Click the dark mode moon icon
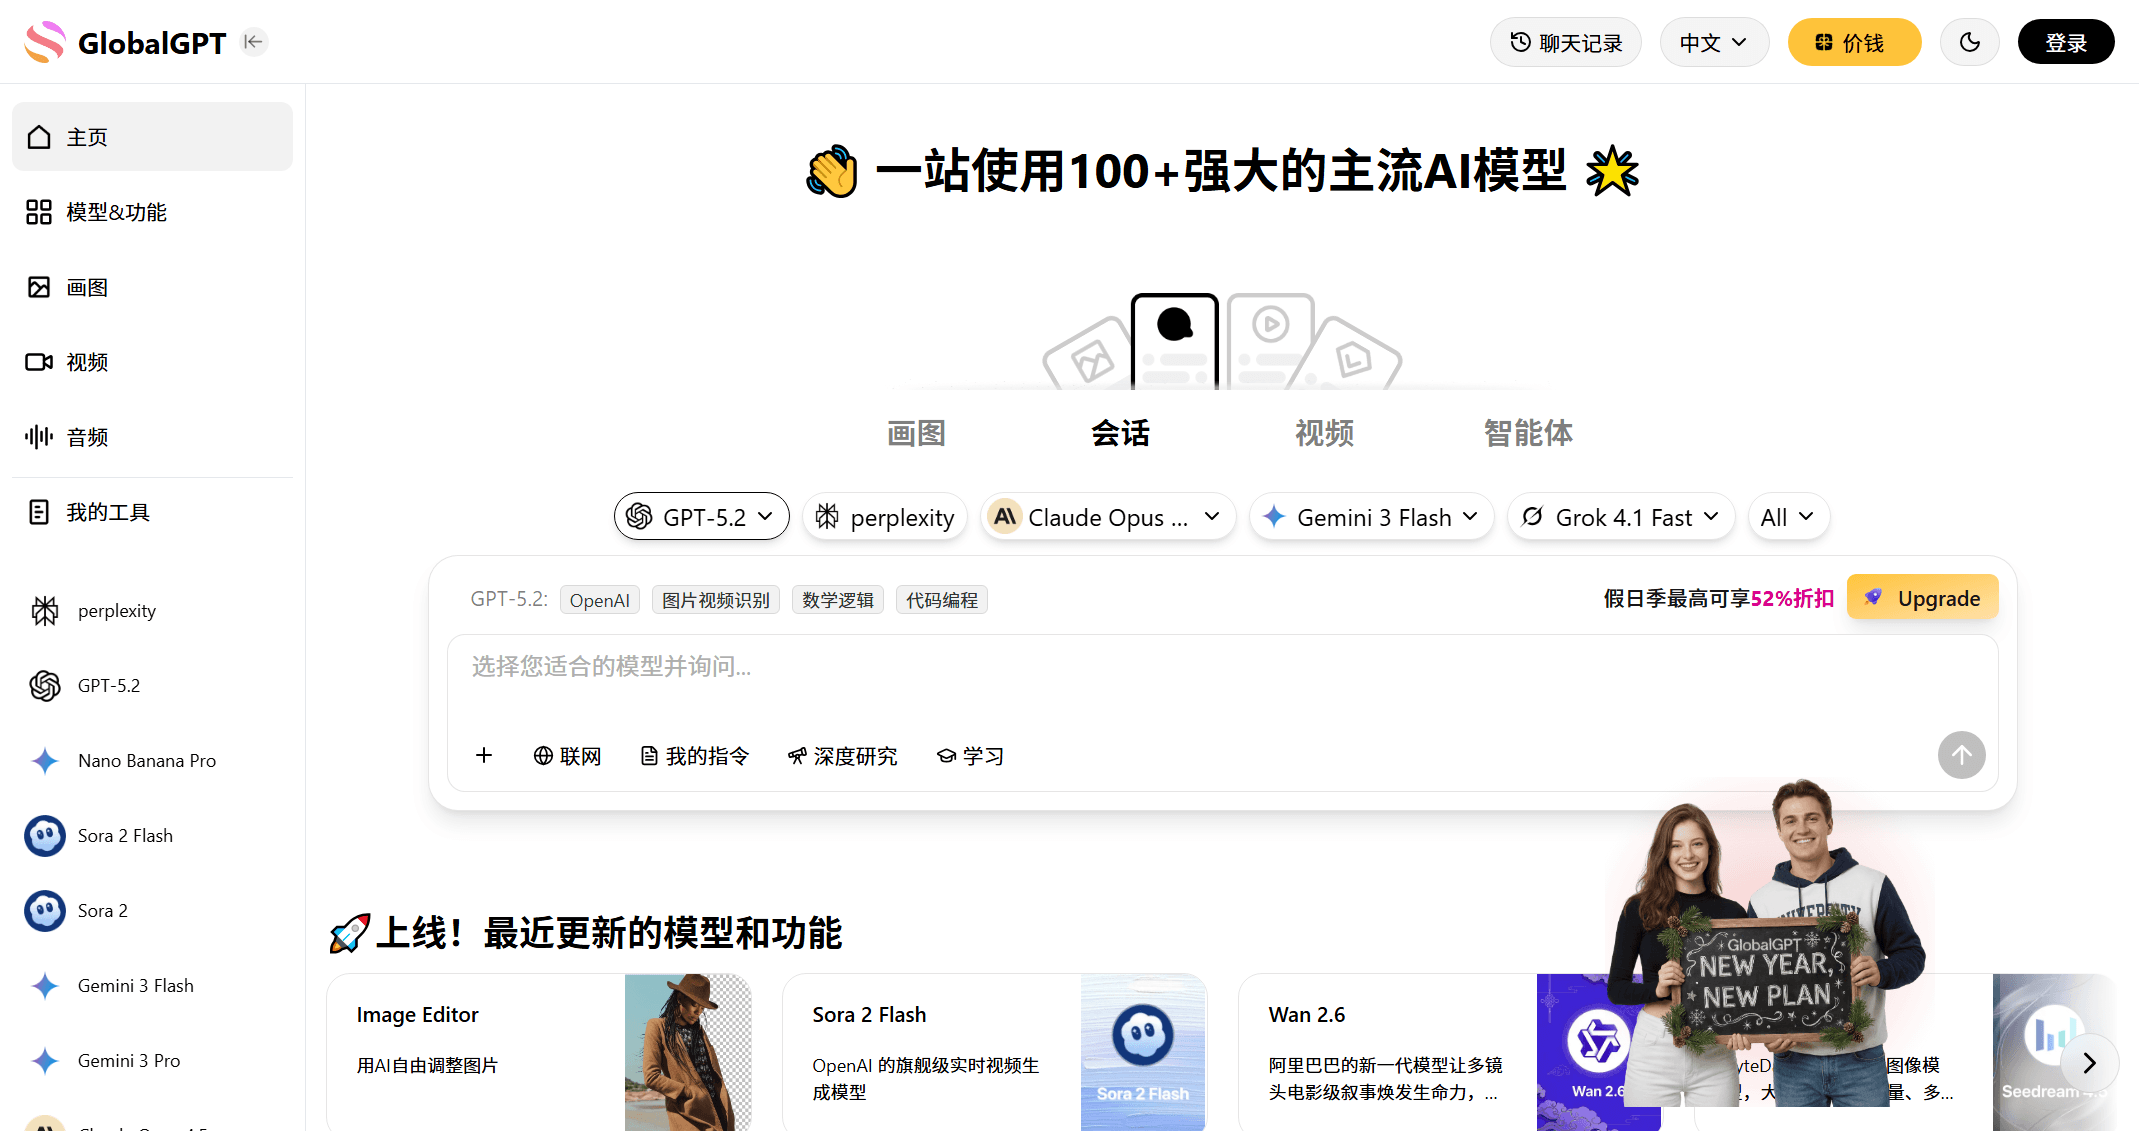The height and width of the screenshot is (1131, 2139). [1968, 41]
